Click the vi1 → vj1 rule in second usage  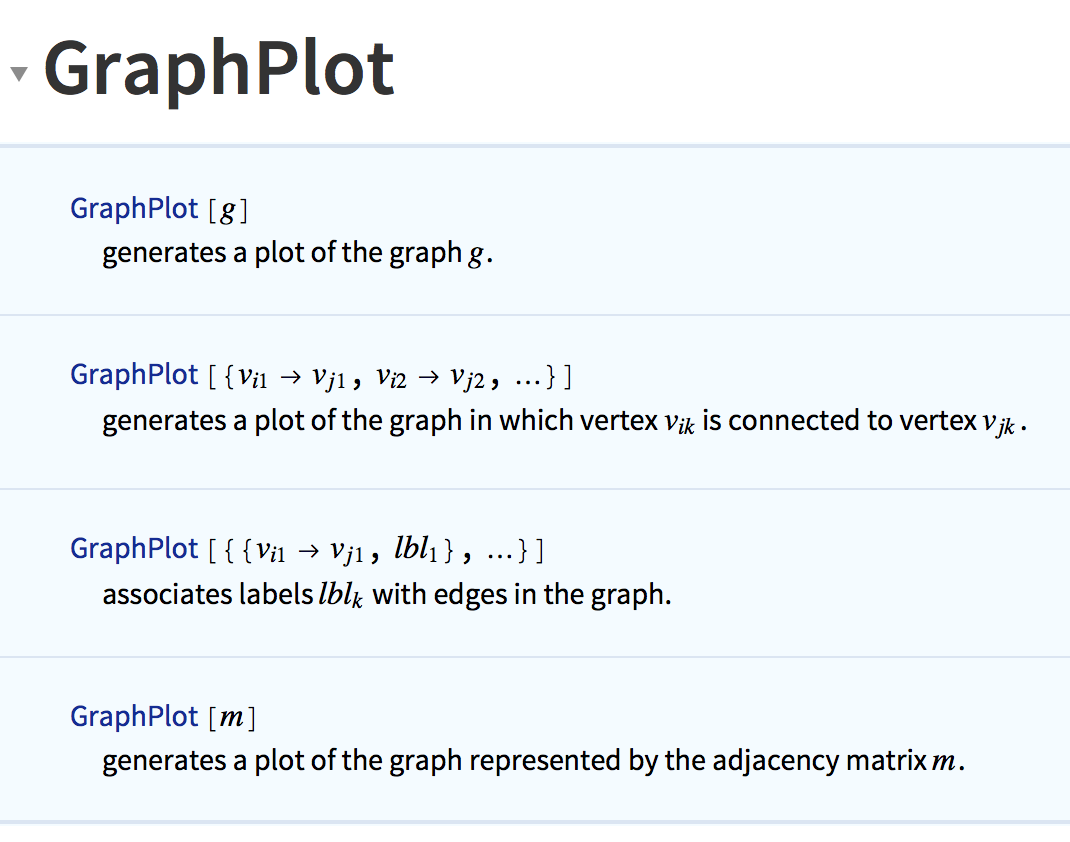point(293,377)
